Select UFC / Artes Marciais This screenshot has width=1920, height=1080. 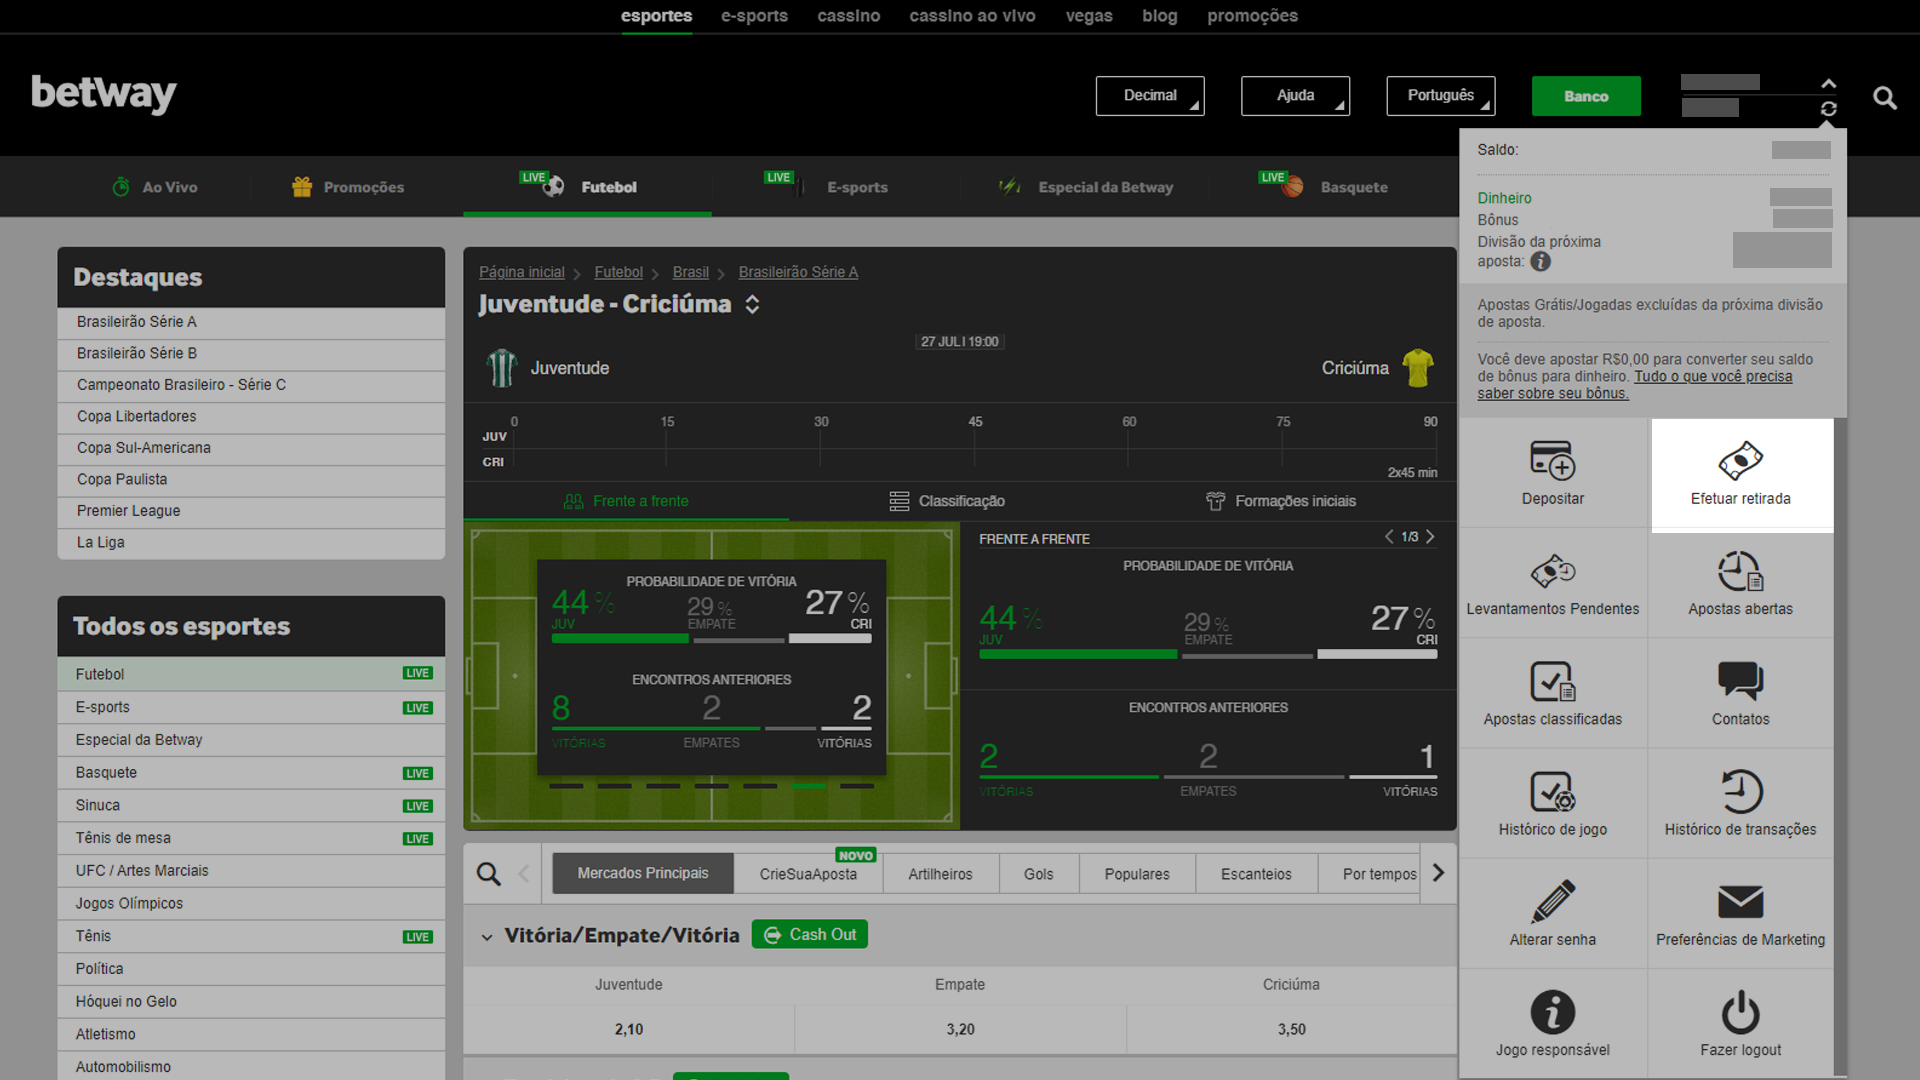251,871
